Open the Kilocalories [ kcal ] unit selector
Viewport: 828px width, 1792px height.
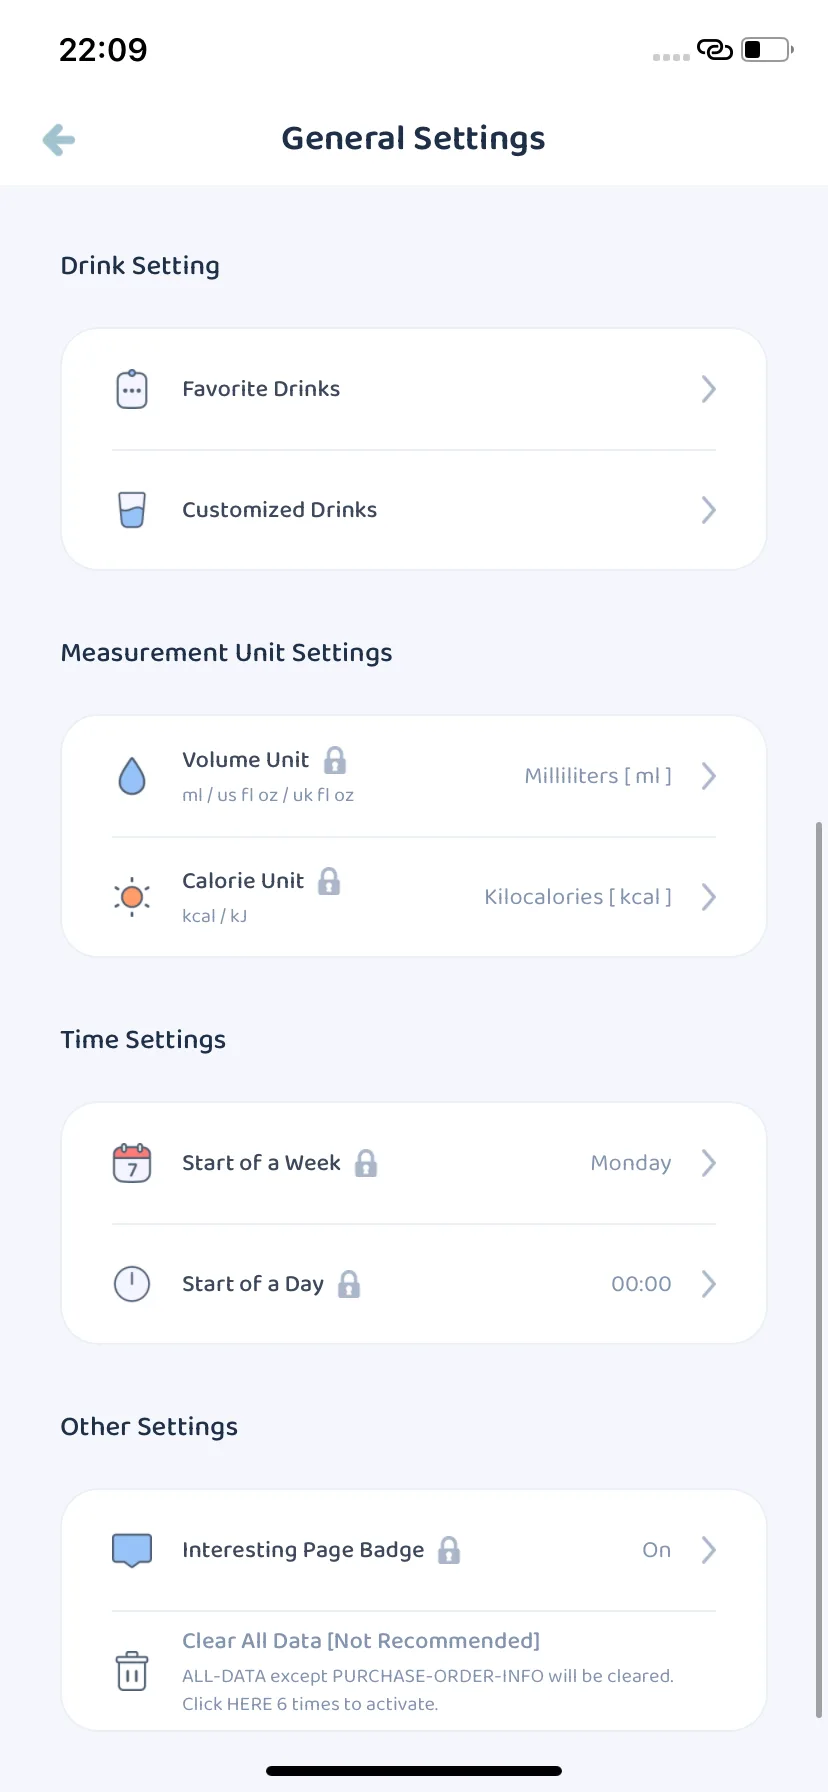(x=578, y=897)
